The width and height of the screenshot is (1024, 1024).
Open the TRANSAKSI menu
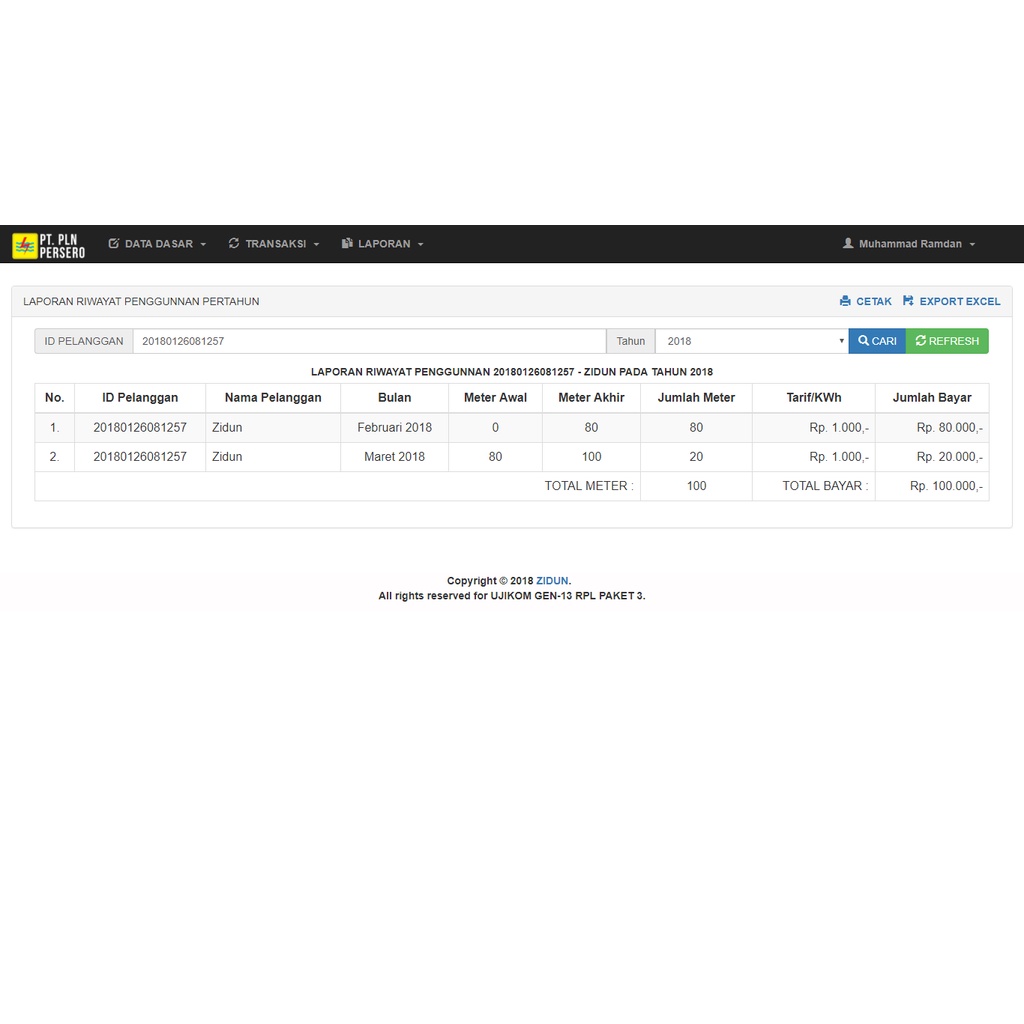[274, 244]
